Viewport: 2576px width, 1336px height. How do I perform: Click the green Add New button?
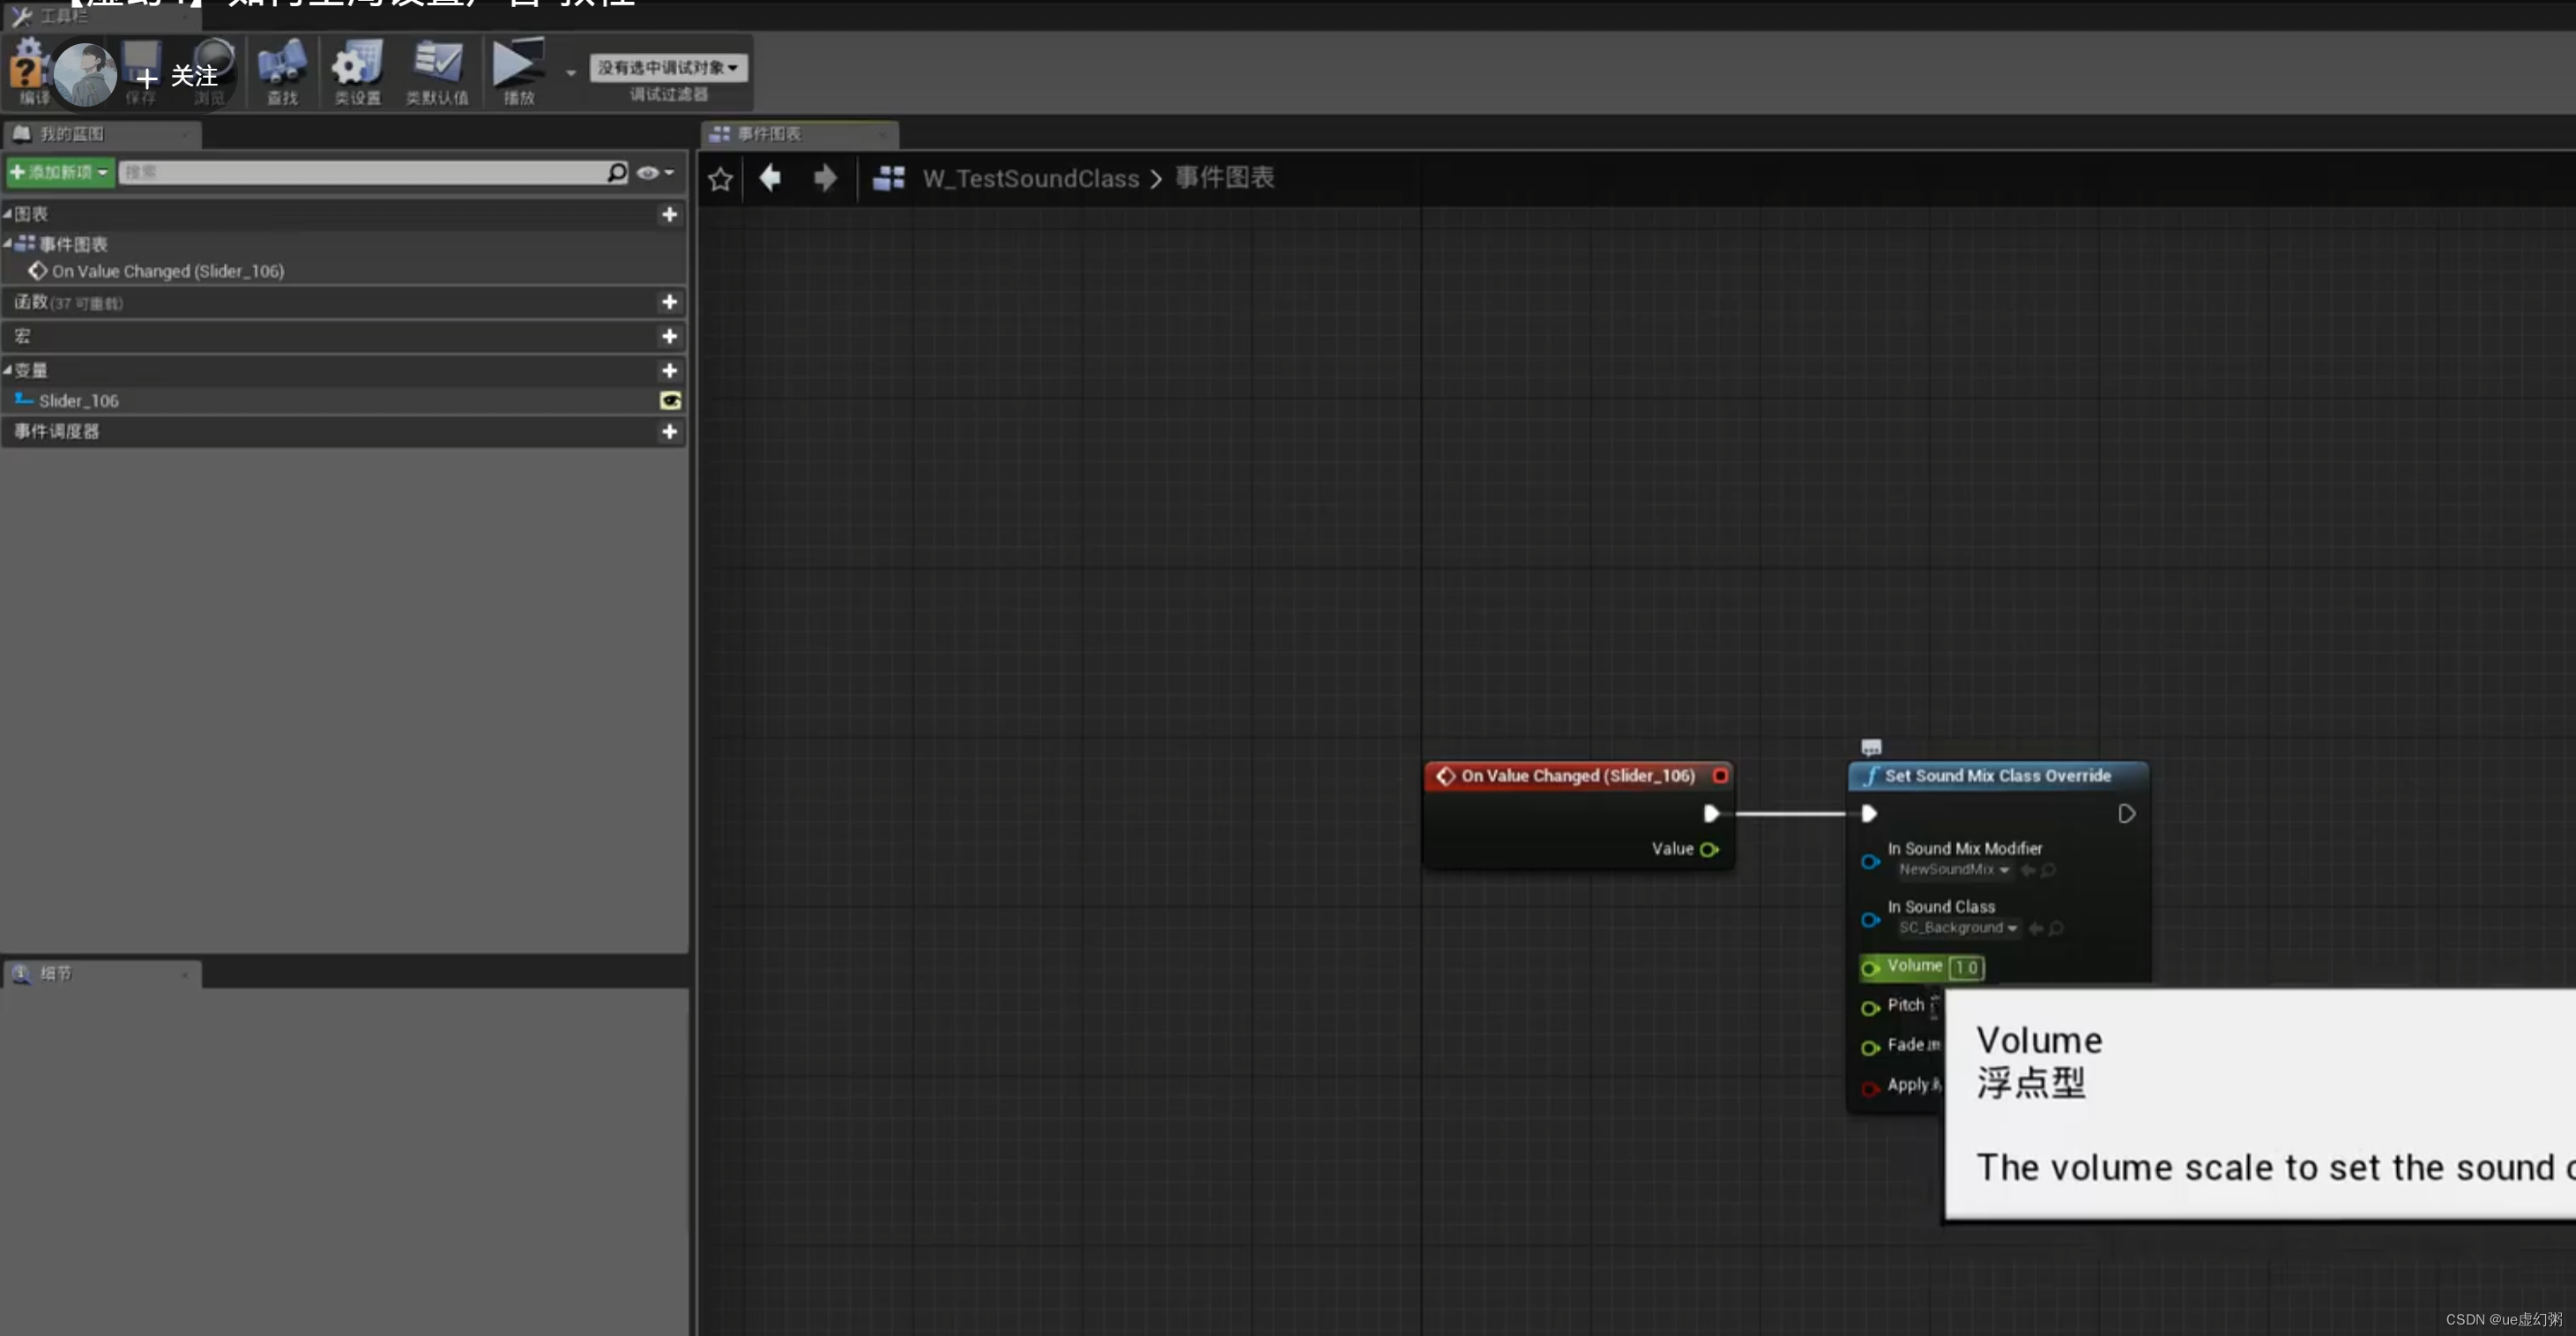click(59, 172)
